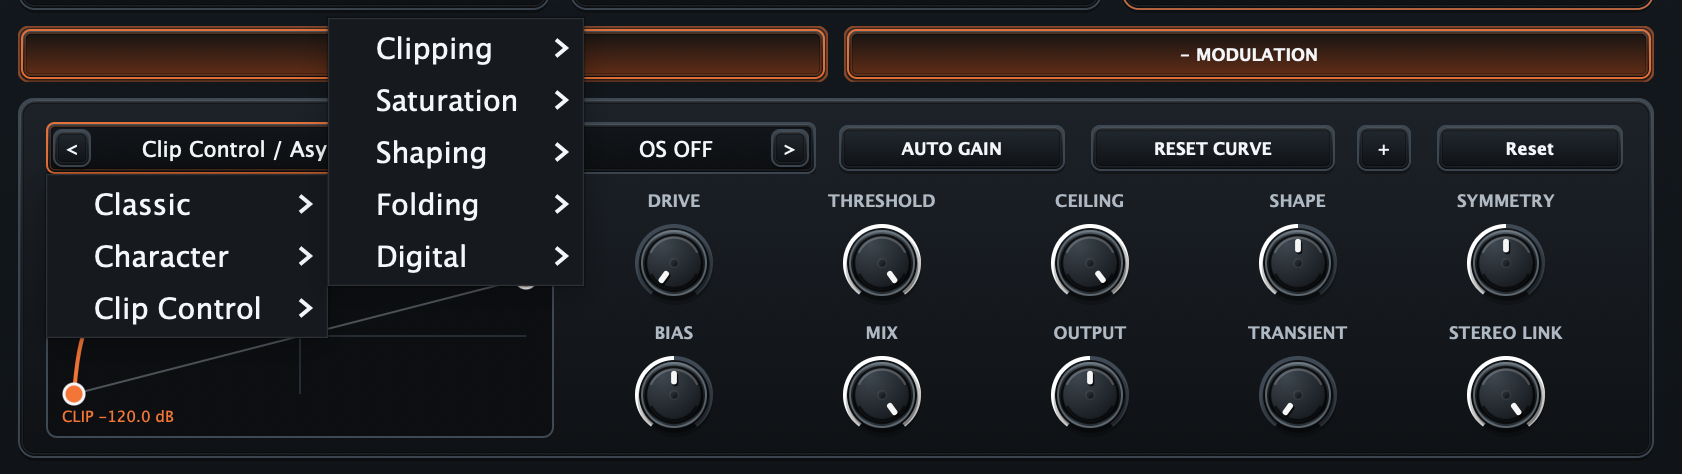Click the STEREO LINK knob
Screen dimensions: 1682x474
[1506, 395]
